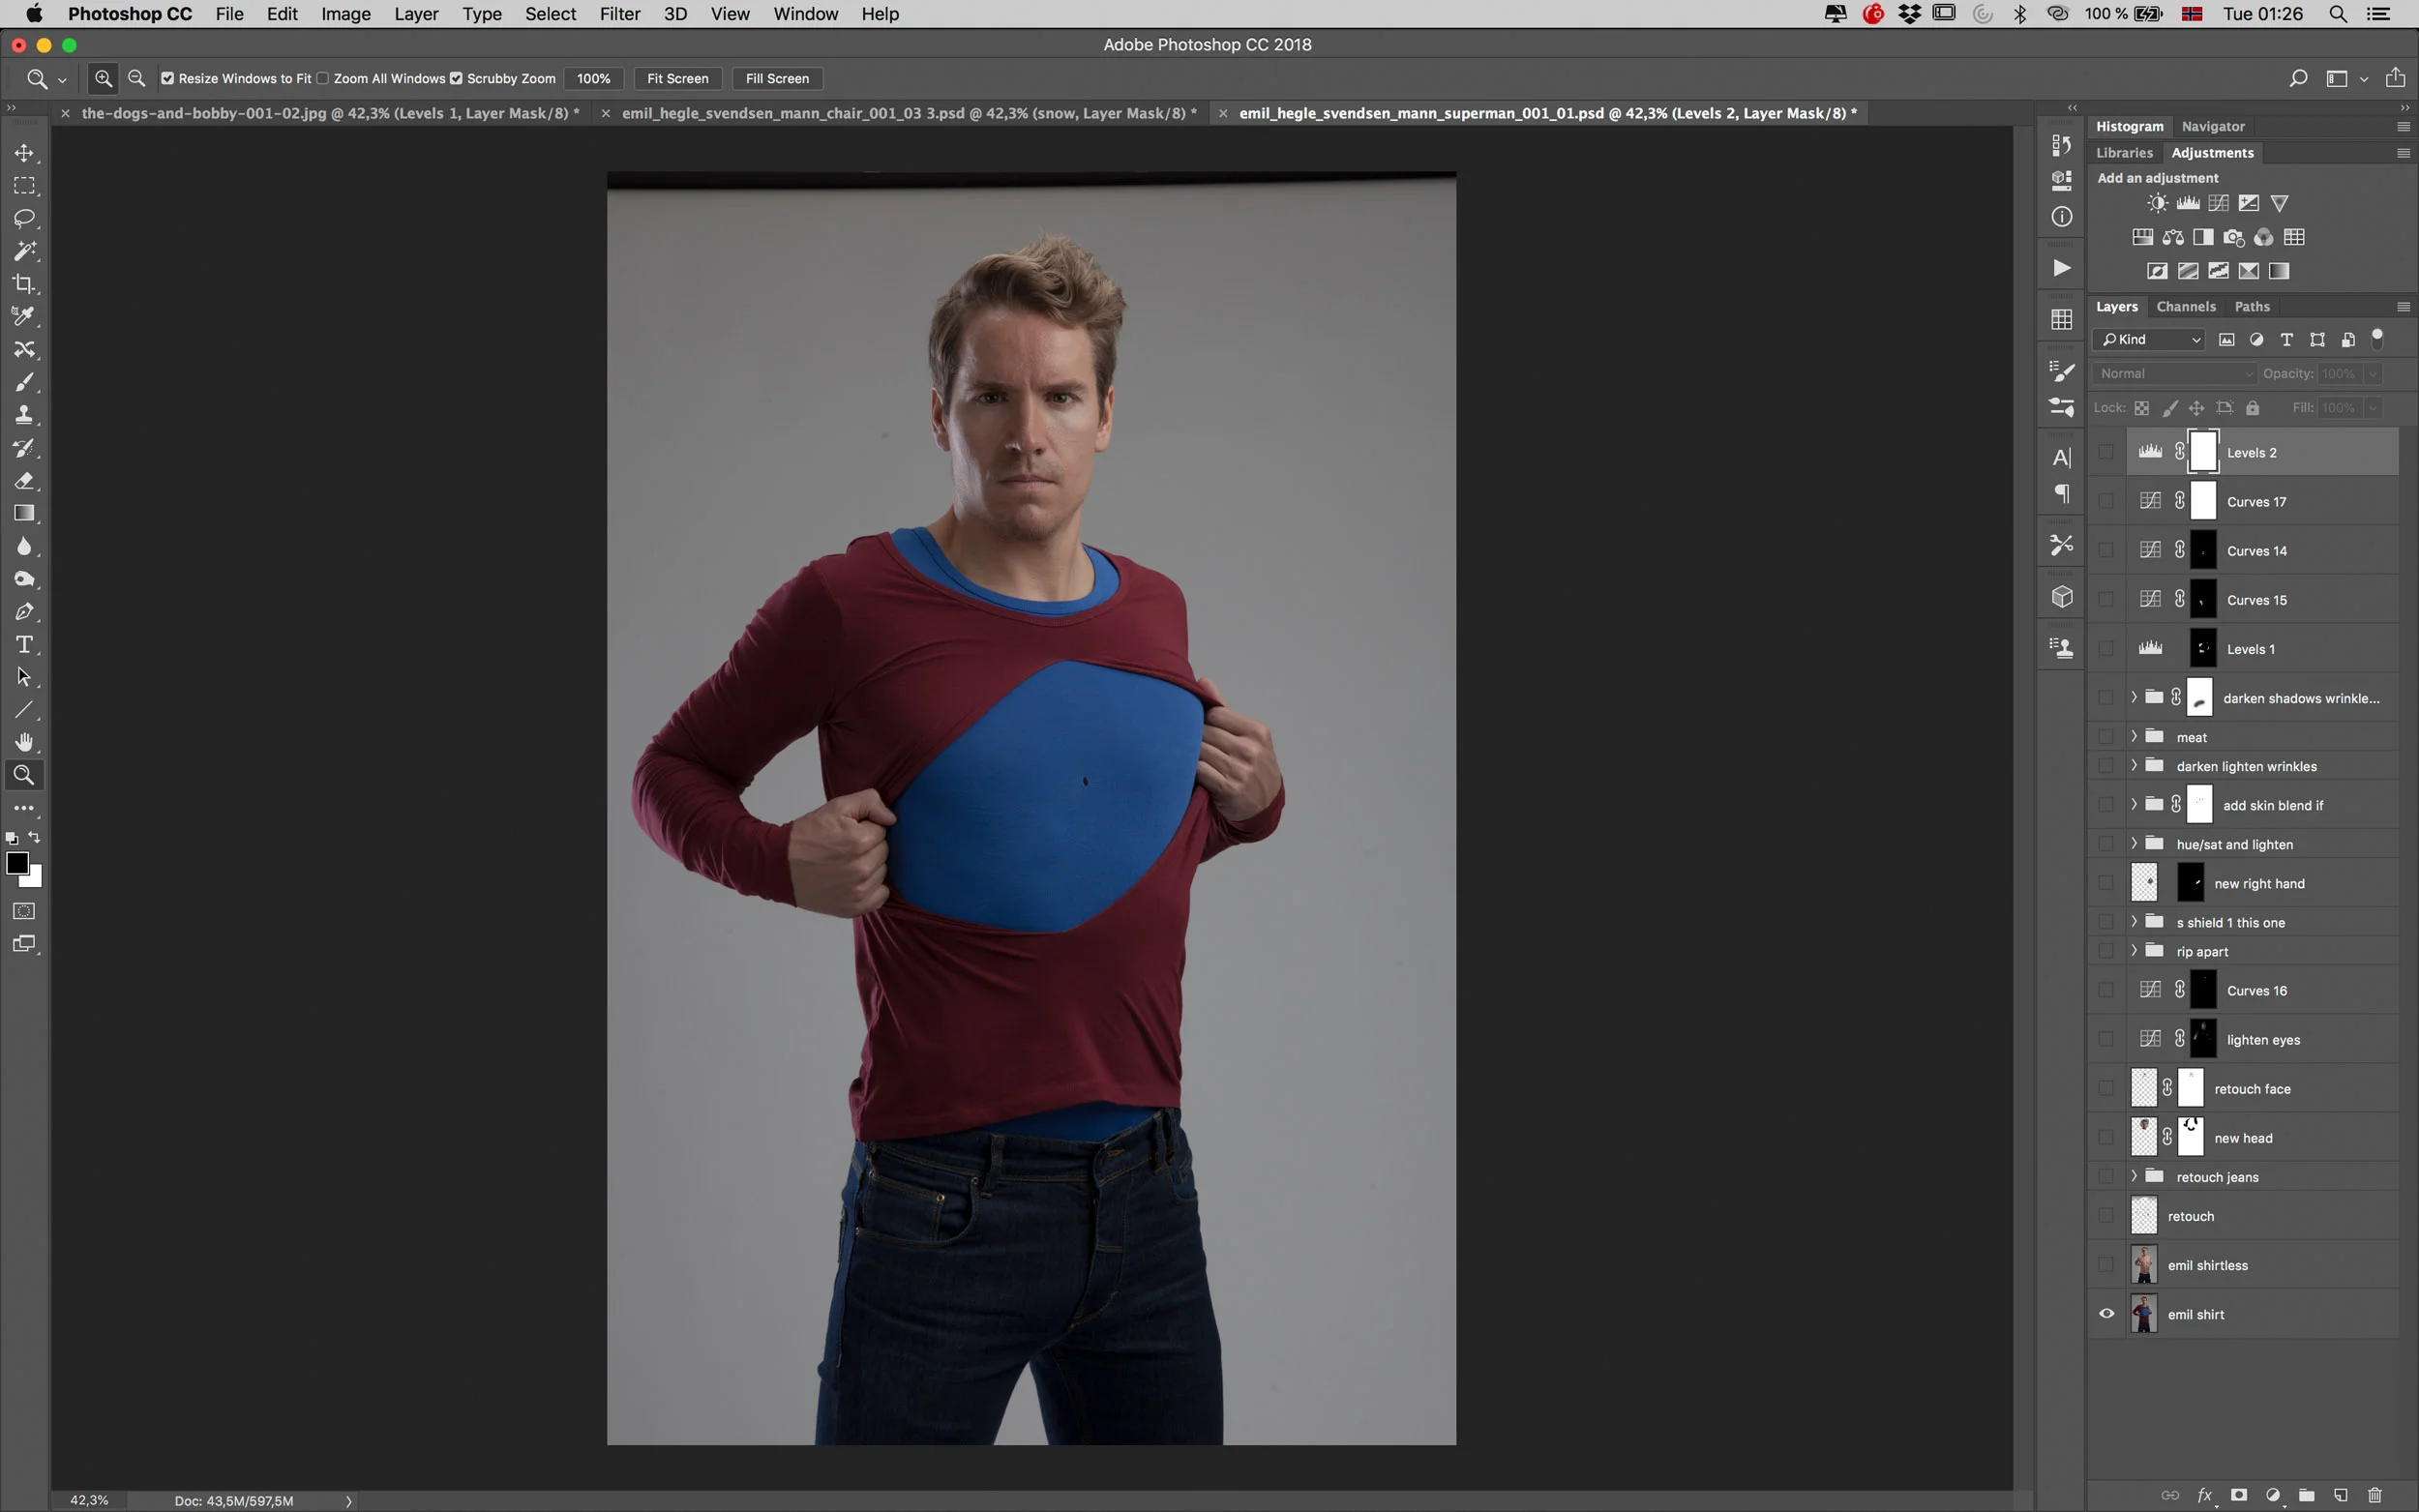The image size is (2419, 1512).
Task: Hide the emil shirt layer
Action: pyautogui.click(x=2106, y=1314)
